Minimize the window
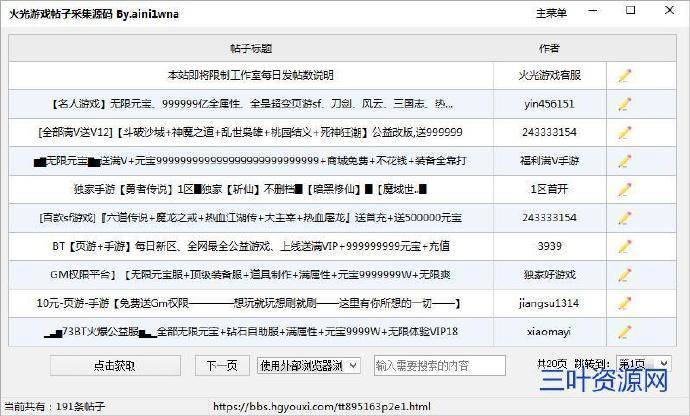Image resolution: width=690 pixels, height=416 pixels. coord(593,11)
